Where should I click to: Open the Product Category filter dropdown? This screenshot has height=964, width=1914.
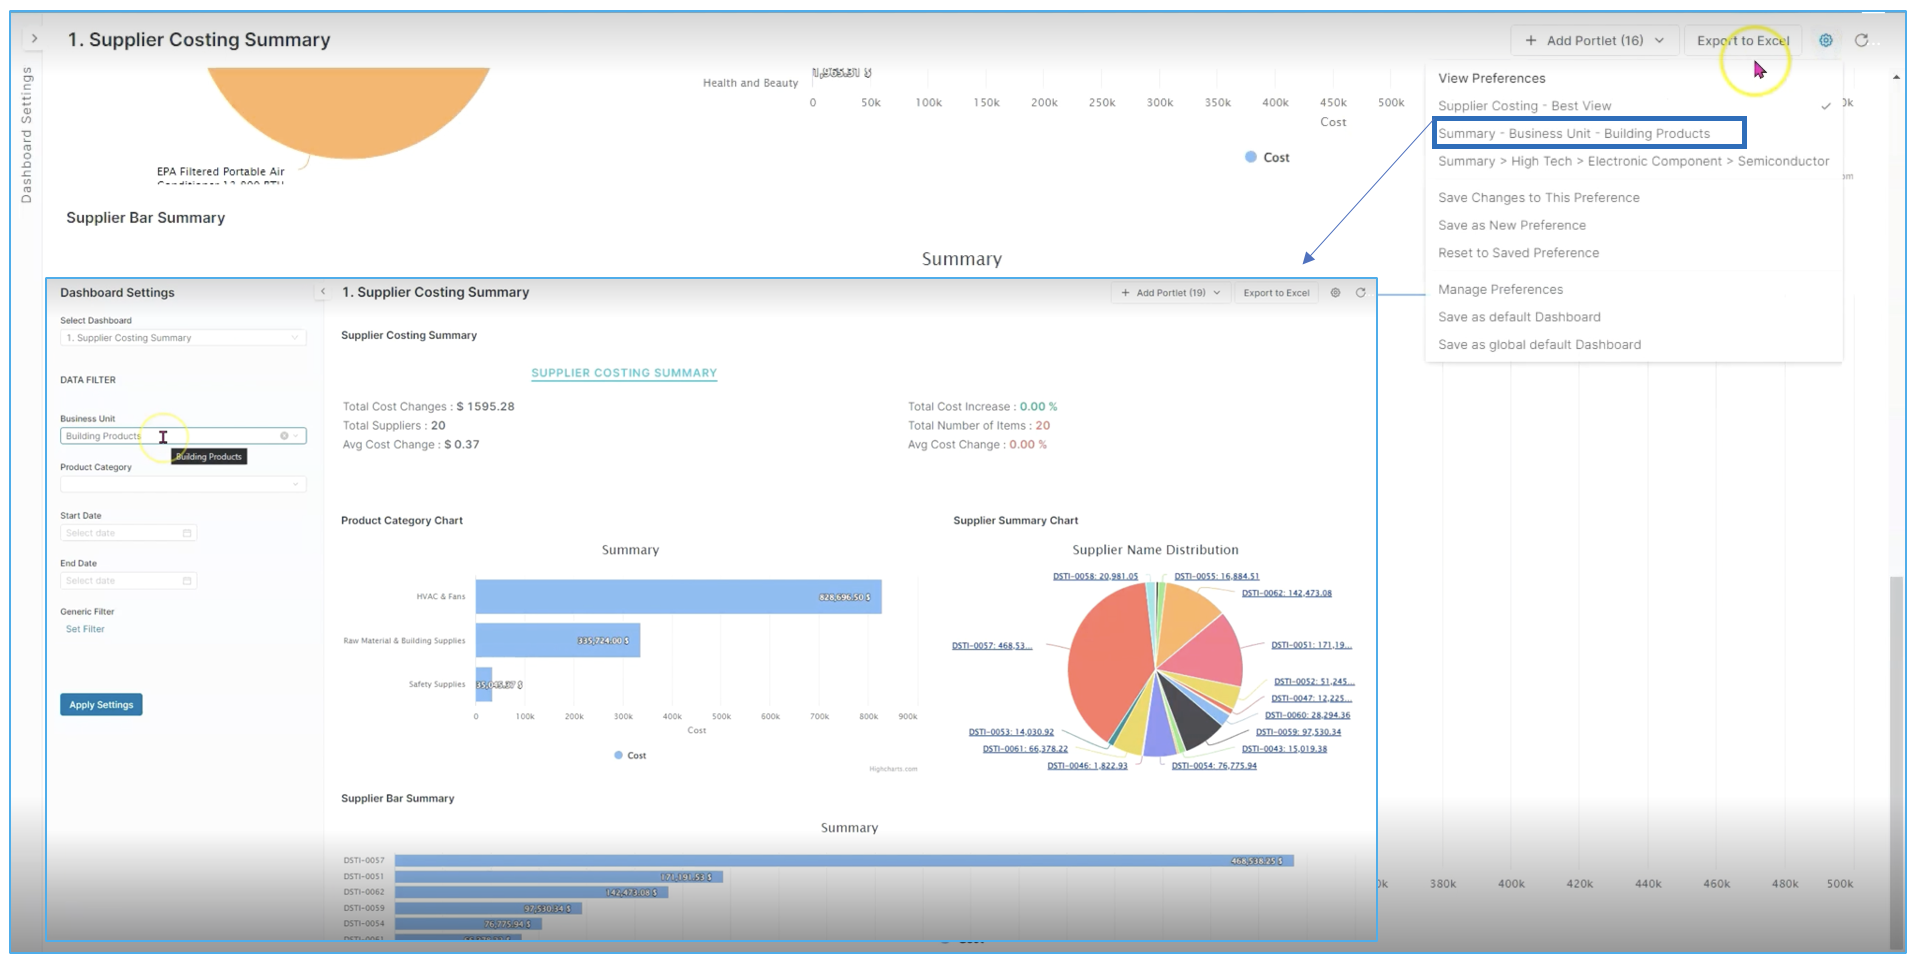click(x=183, y=484)
